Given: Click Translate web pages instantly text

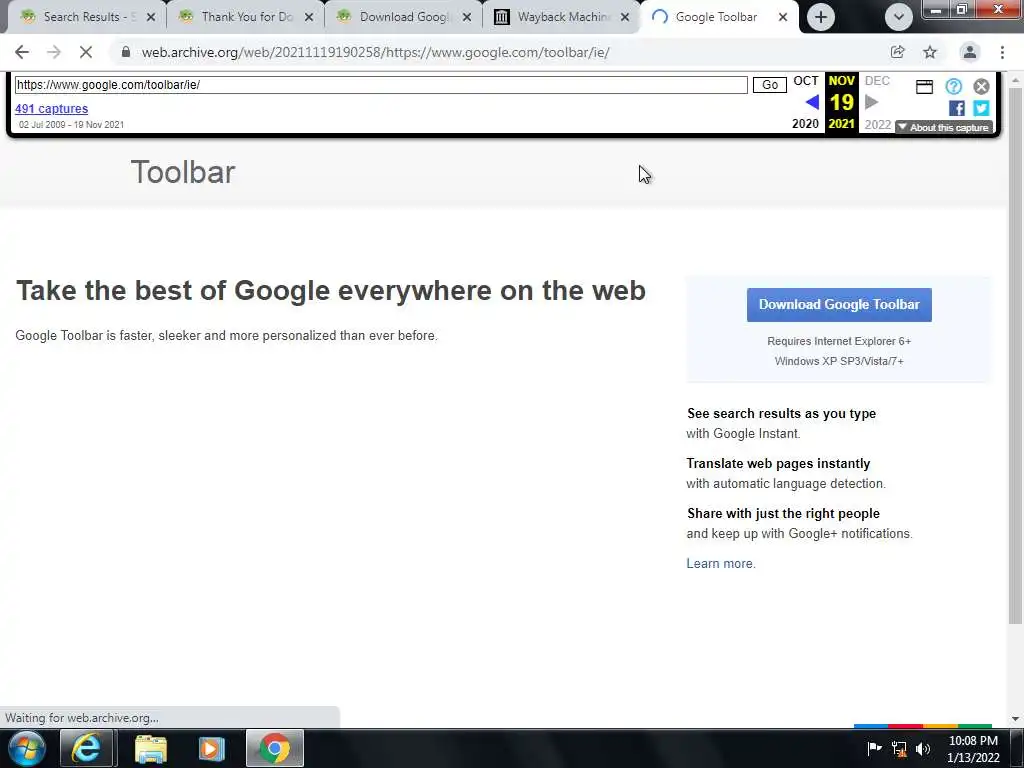Looking at the screenshot, I should (778, 464).
